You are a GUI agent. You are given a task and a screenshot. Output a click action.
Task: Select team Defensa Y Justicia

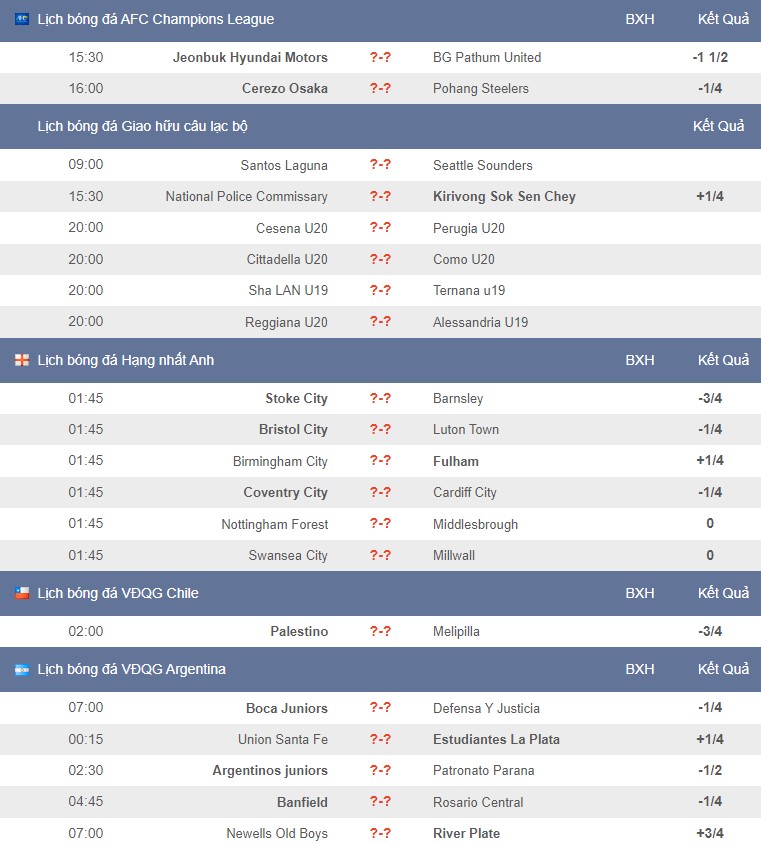pos(486,708)
